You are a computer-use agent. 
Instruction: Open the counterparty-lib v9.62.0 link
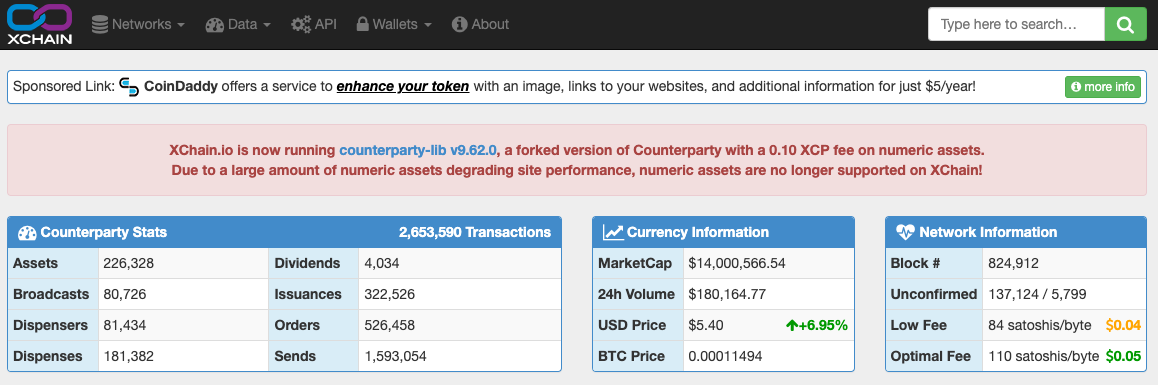[418, 150]
